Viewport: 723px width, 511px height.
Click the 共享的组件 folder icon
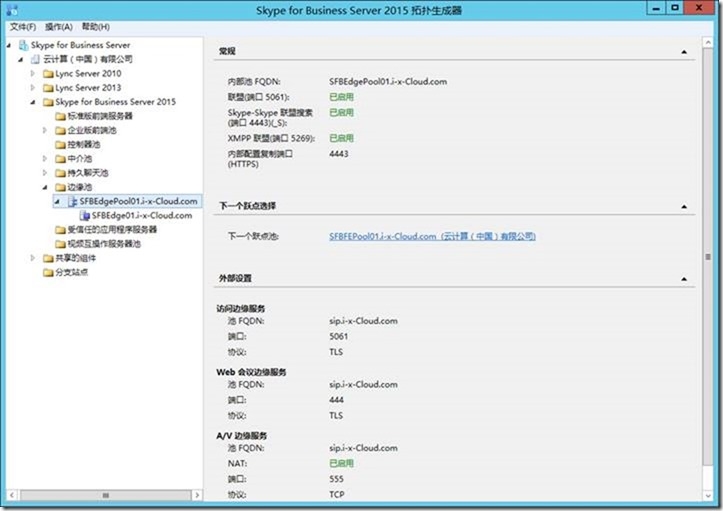tap(48, 258)
